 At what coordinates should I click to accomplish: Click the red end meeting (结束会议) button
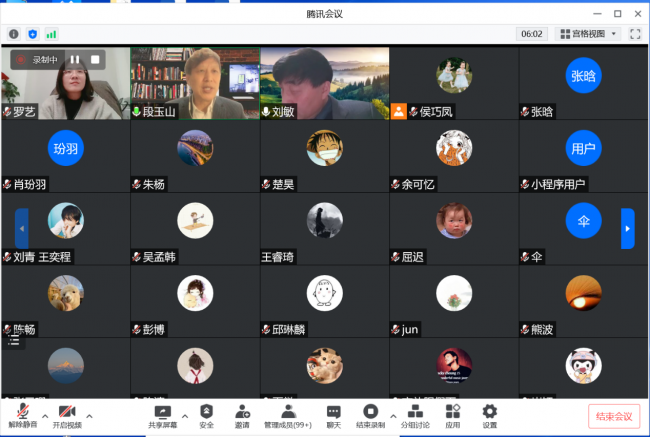tap(613, 416)
